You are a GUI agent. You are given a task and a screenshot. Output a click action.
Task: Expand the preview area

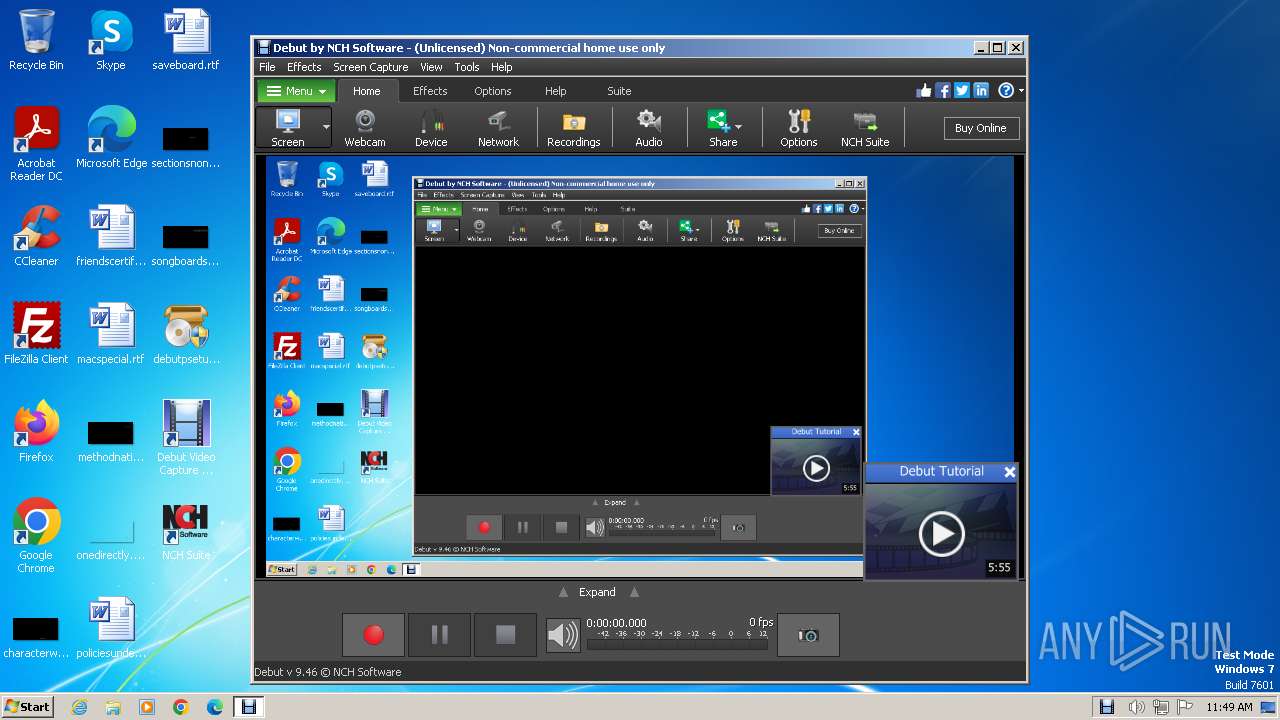pos(597,592)
